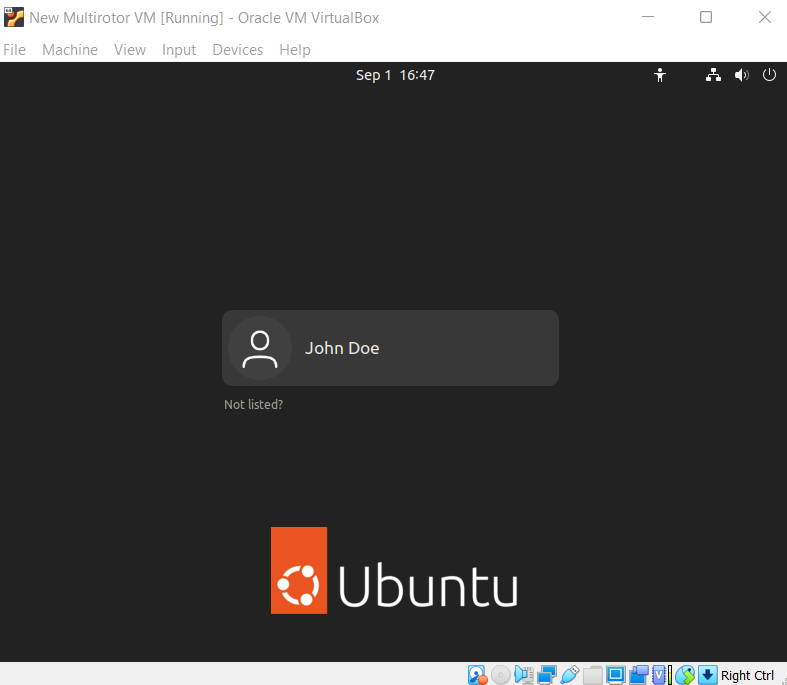
Task: Click the Sep 1 16:47 clock
Action: pos(395,75)
